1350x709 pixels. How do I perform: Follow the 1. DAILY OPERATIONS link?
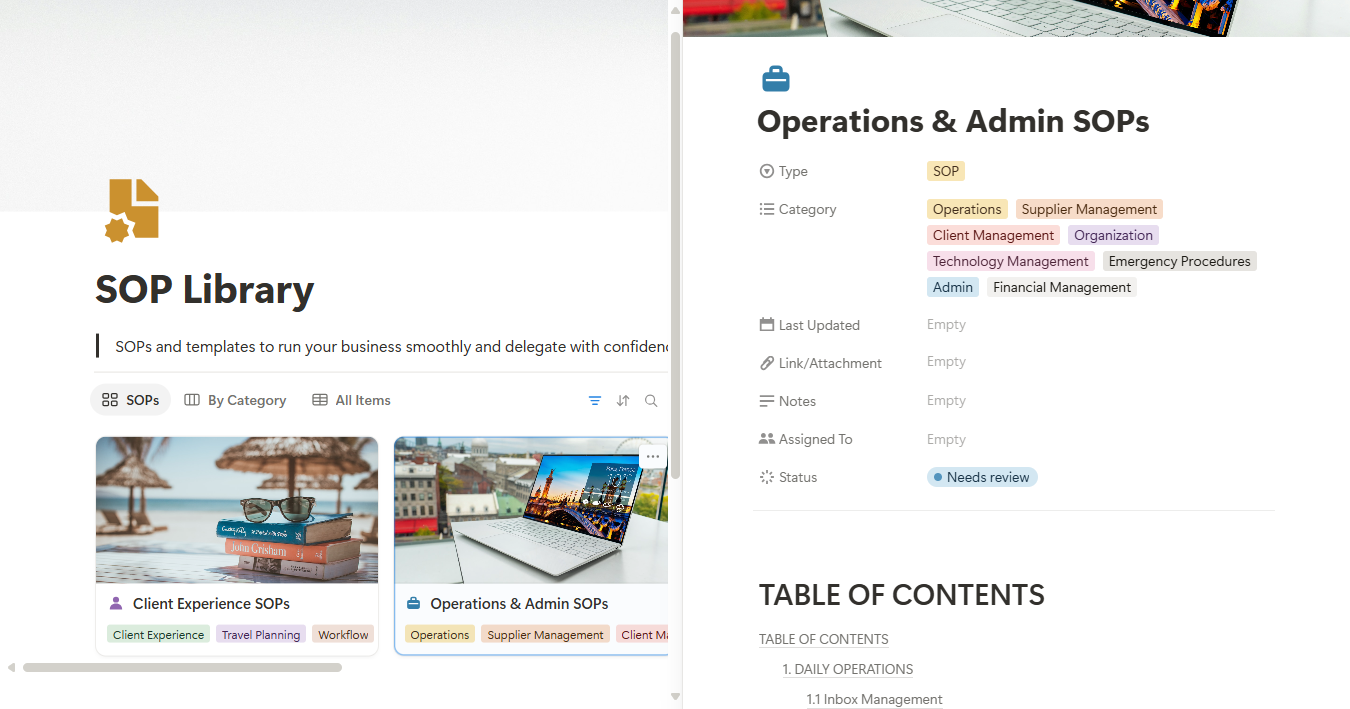pyautogui.click(x=848, y=670)
